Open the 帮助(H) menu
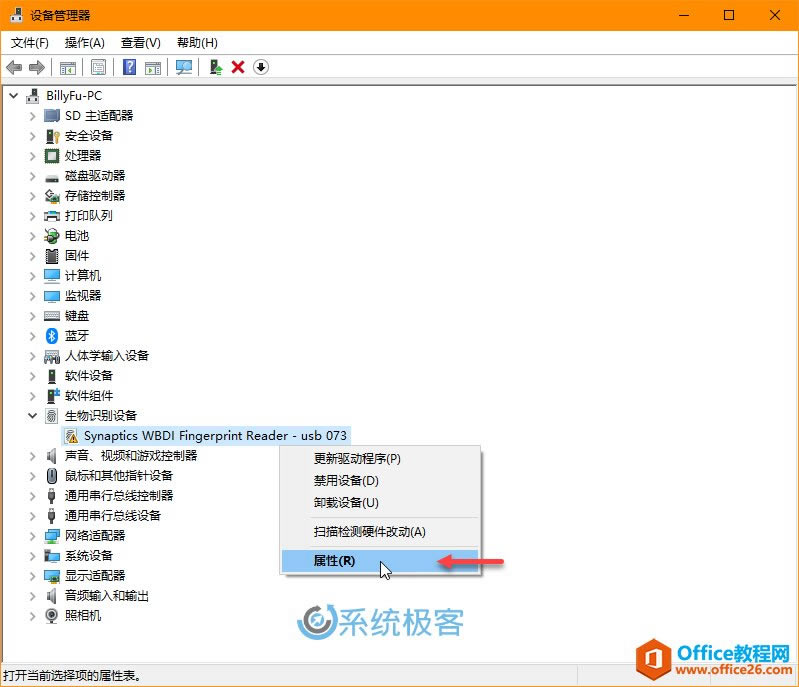Viewport: 799px width, 687px height. point(197,43)
